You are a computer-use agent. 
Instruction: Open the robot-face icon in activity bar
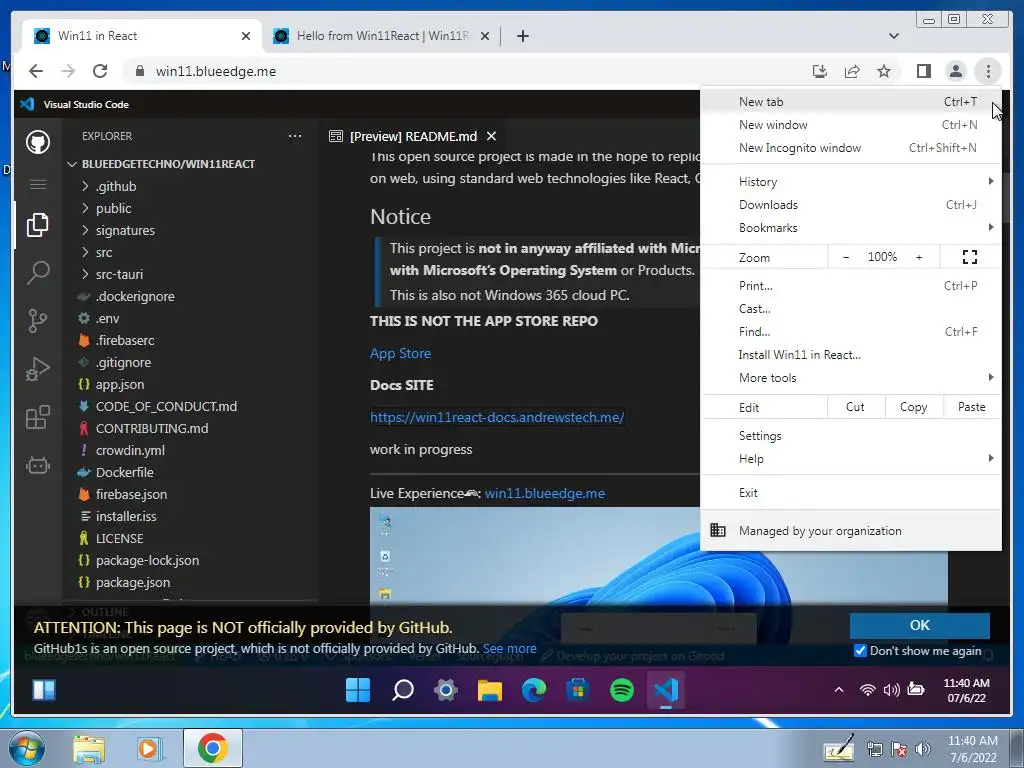38,466
